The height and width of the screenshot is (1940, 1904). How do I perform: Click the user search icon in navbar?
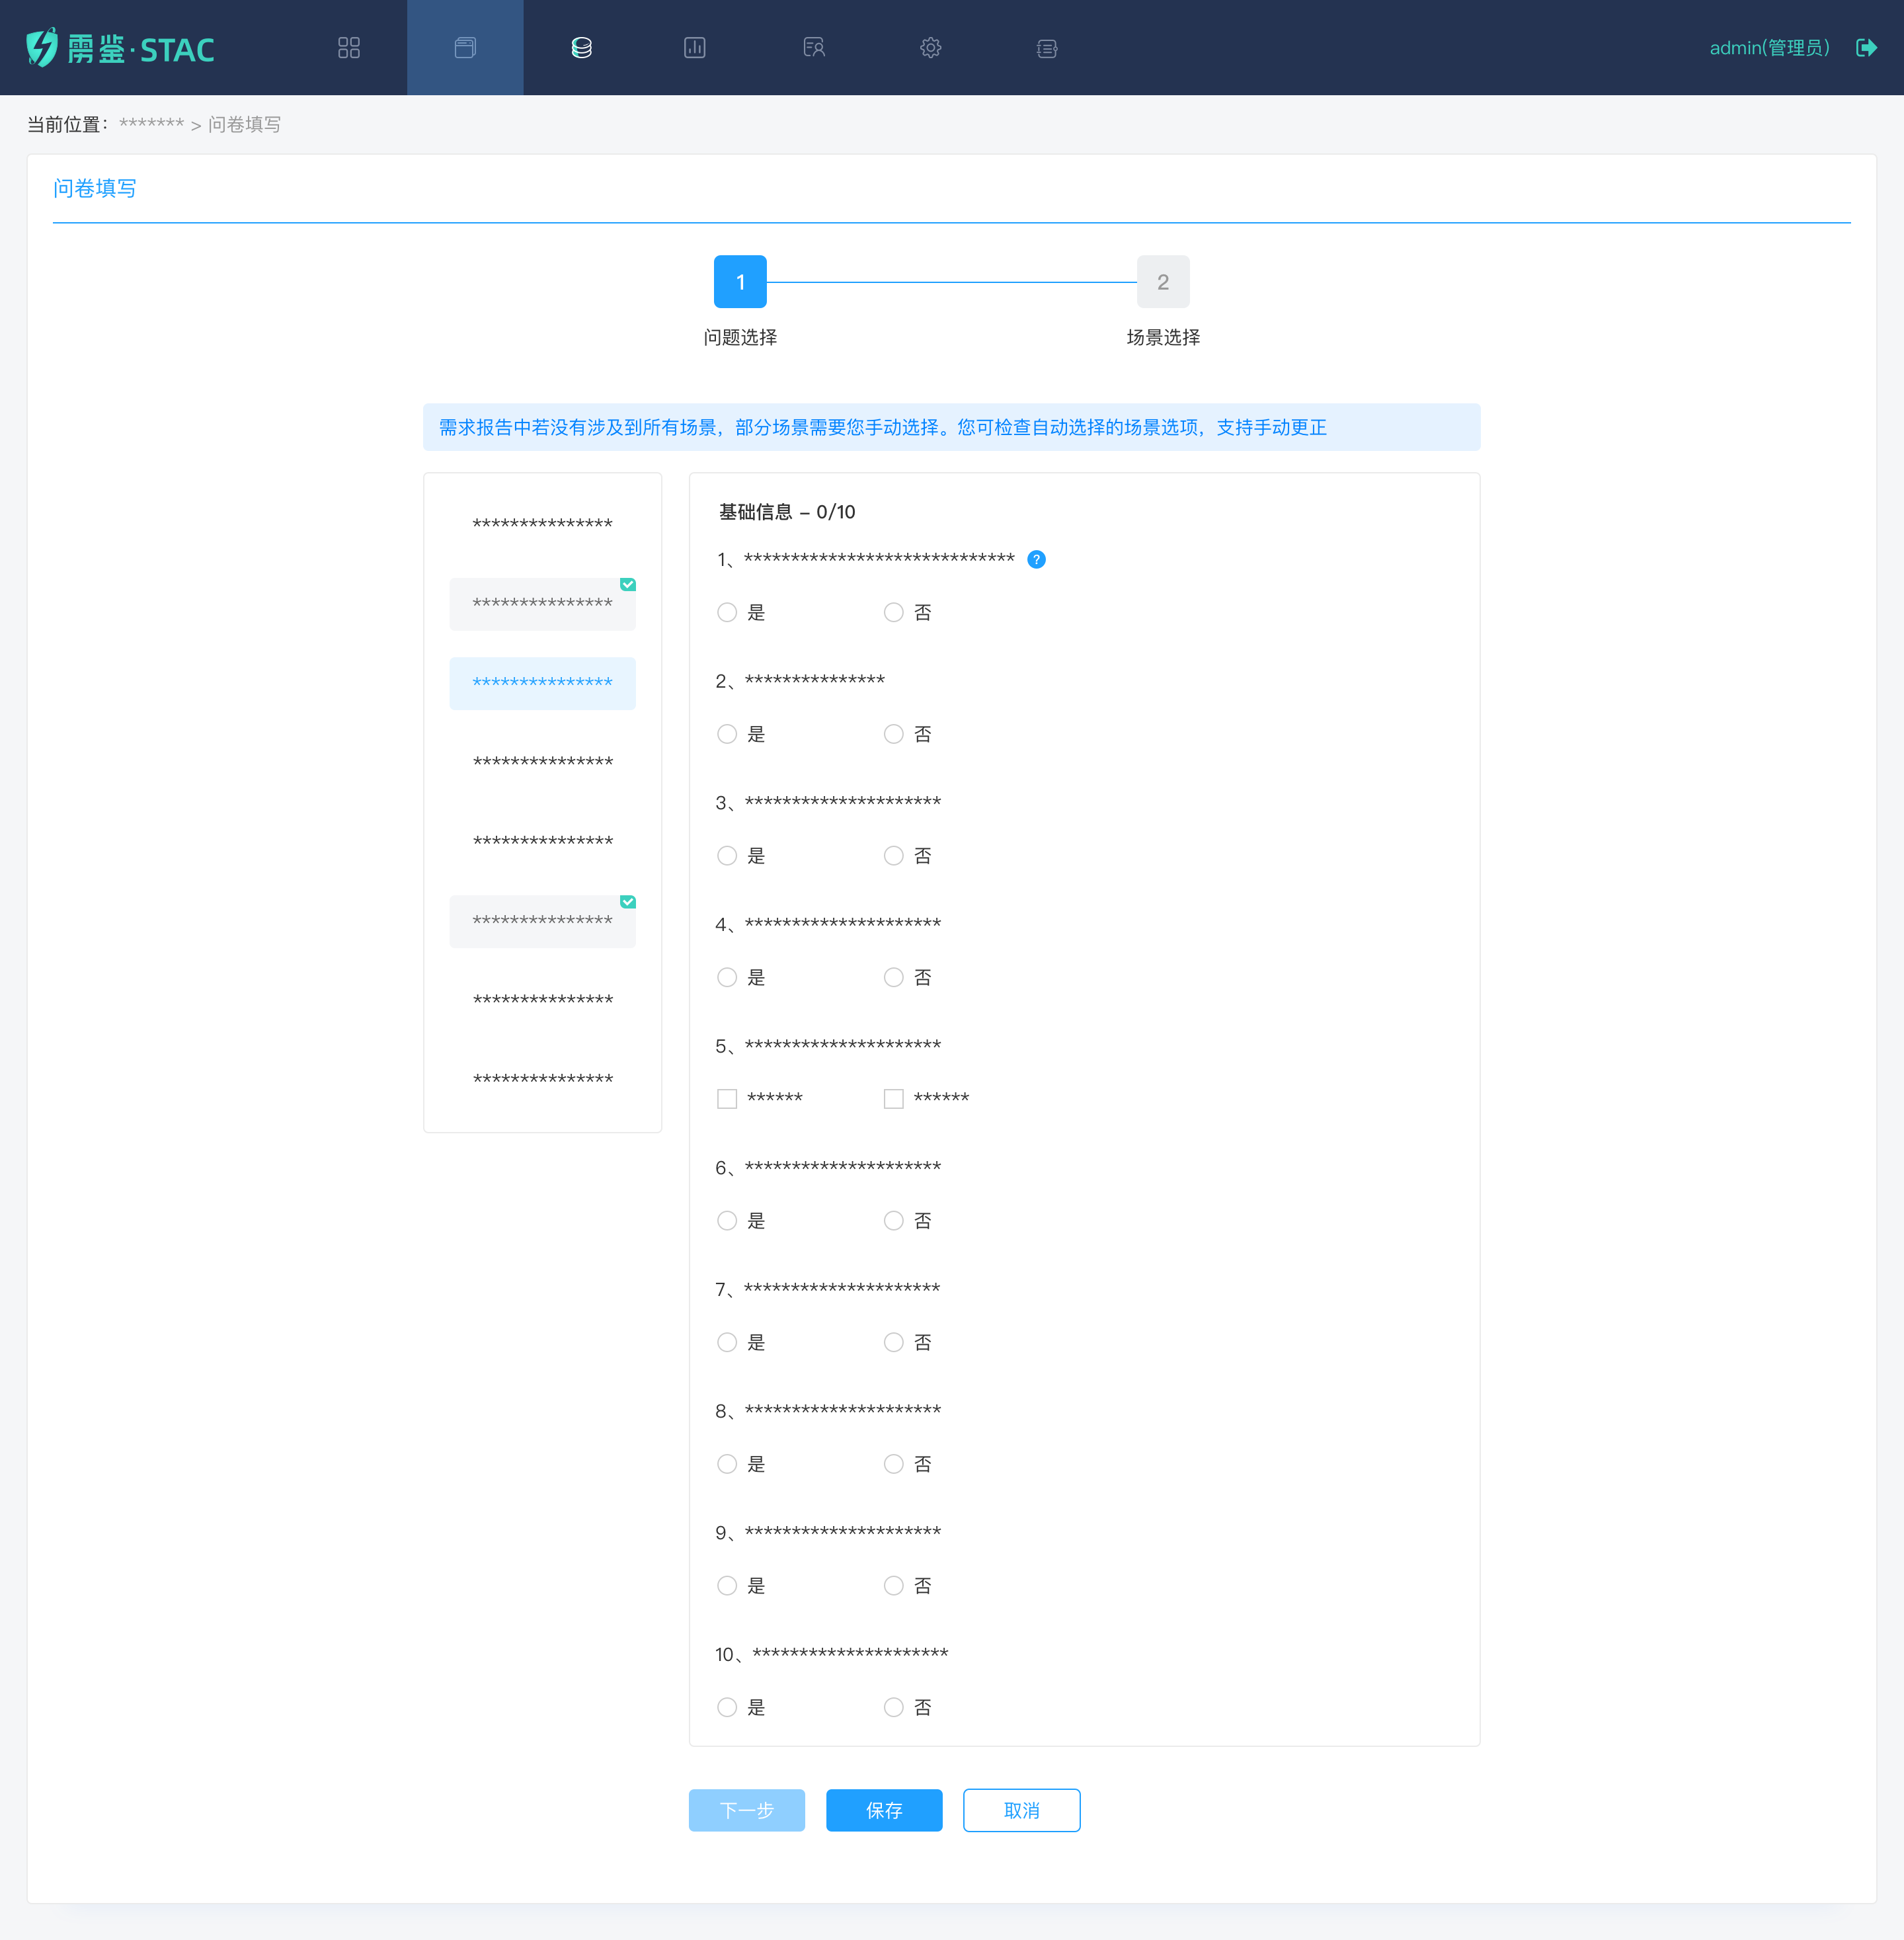pos(813,48)
